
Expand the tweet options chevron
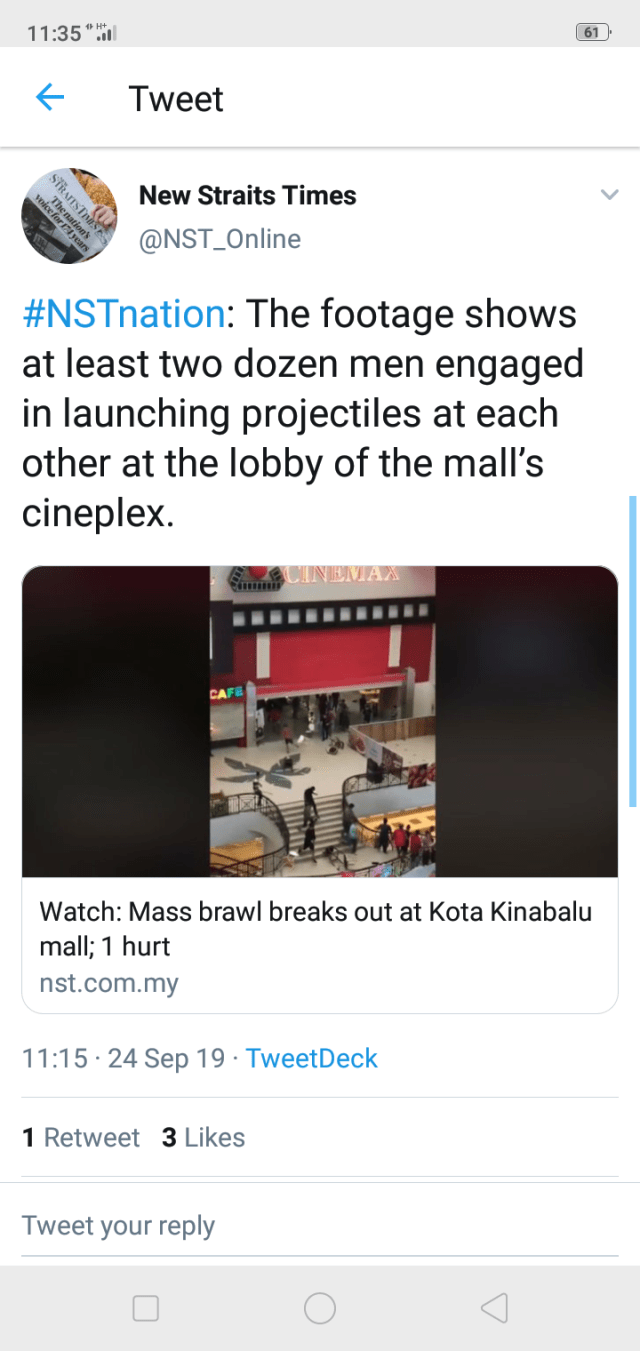(x=609, y=195)
